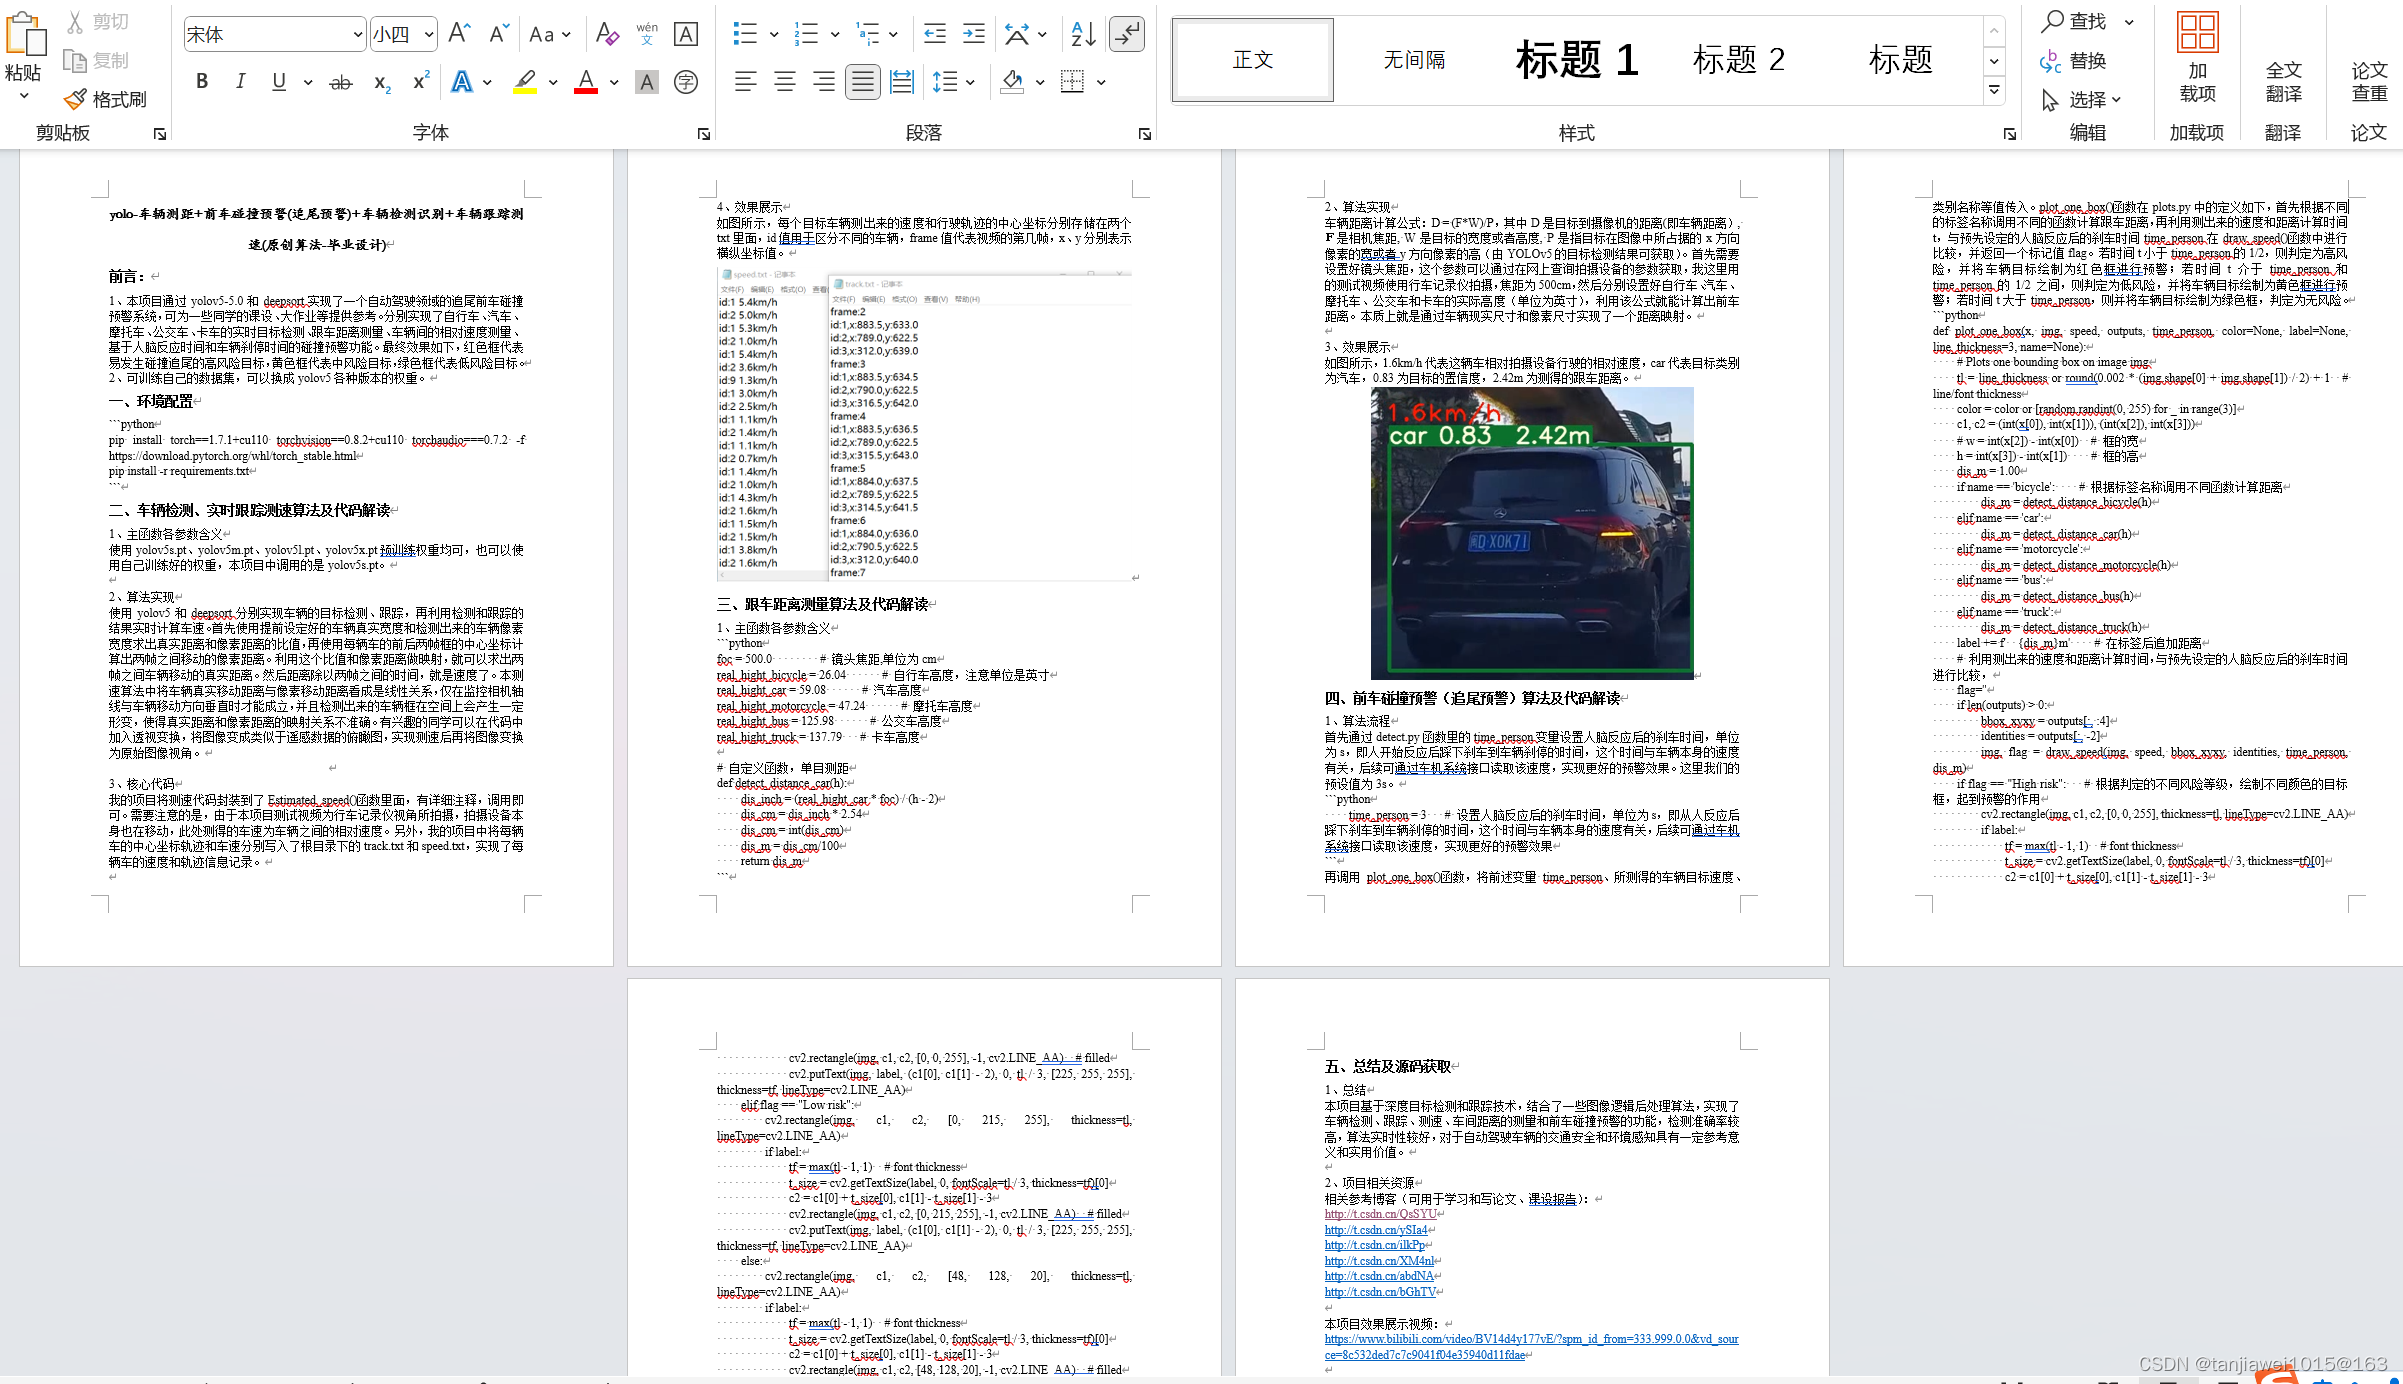Center align the paragraph
Screen dimensions: 2403x1384
tap(785, 82)
